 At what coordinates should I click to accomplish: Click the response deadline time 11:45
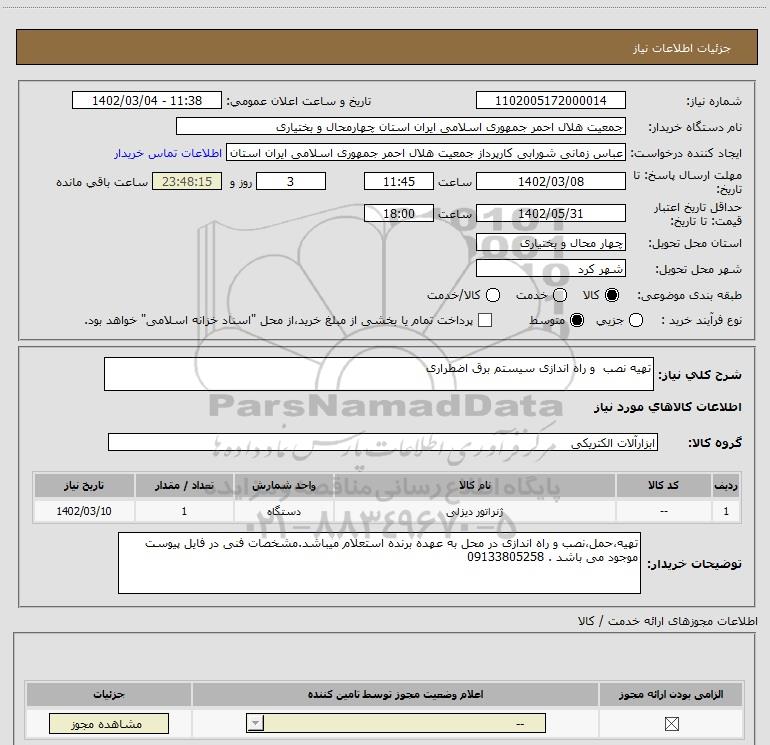coord(399,181)
